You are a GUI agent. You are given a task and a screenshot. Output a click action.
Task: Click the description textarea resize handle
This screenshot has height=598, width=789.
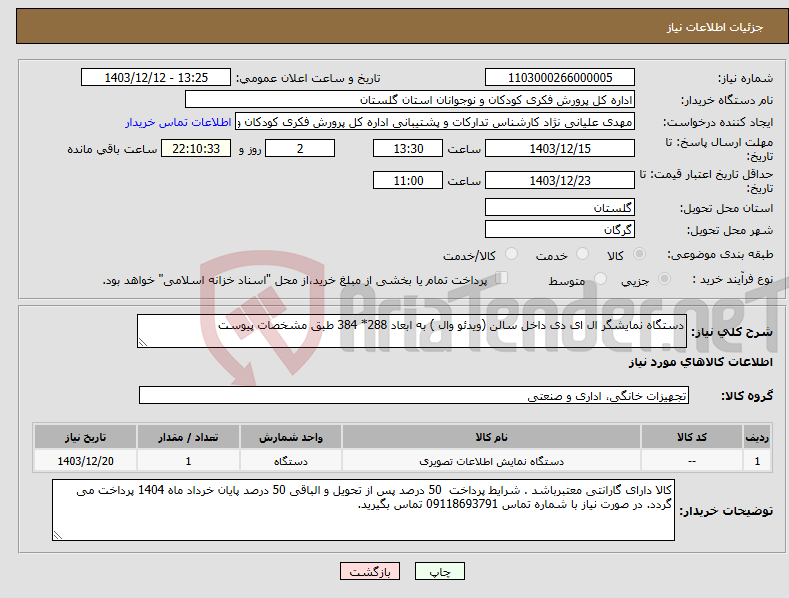tap(142, 342)
